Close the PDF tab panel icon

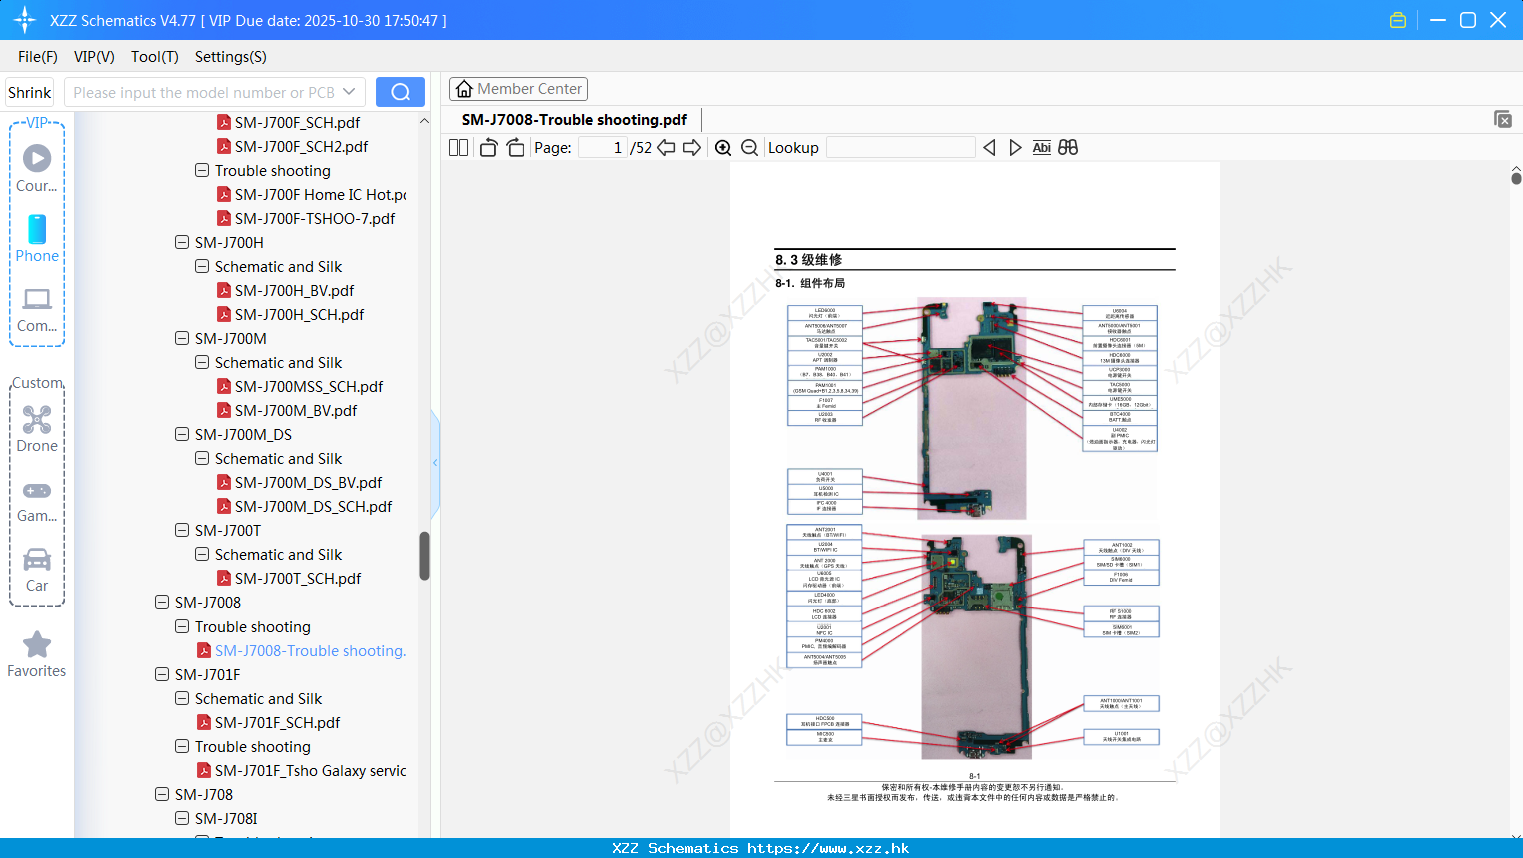point(1502,119)
